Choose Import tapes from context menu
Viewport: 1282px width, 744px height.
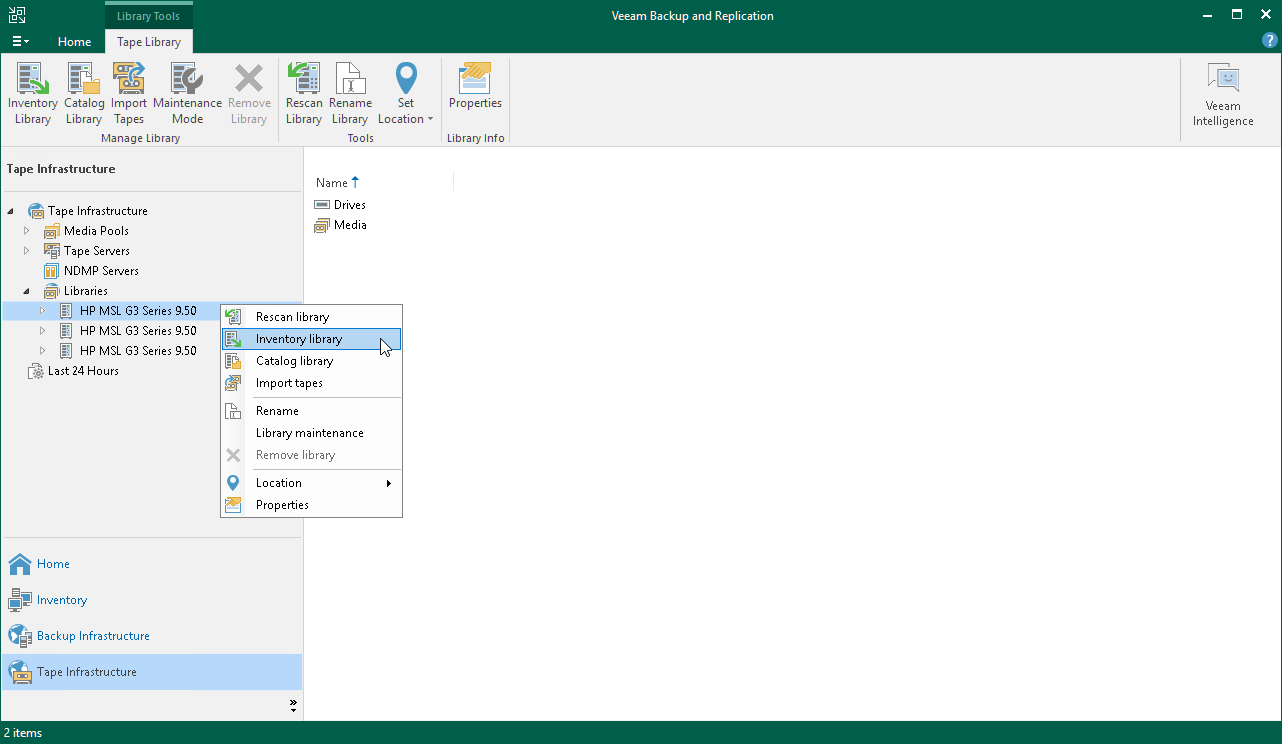[311, 383]
